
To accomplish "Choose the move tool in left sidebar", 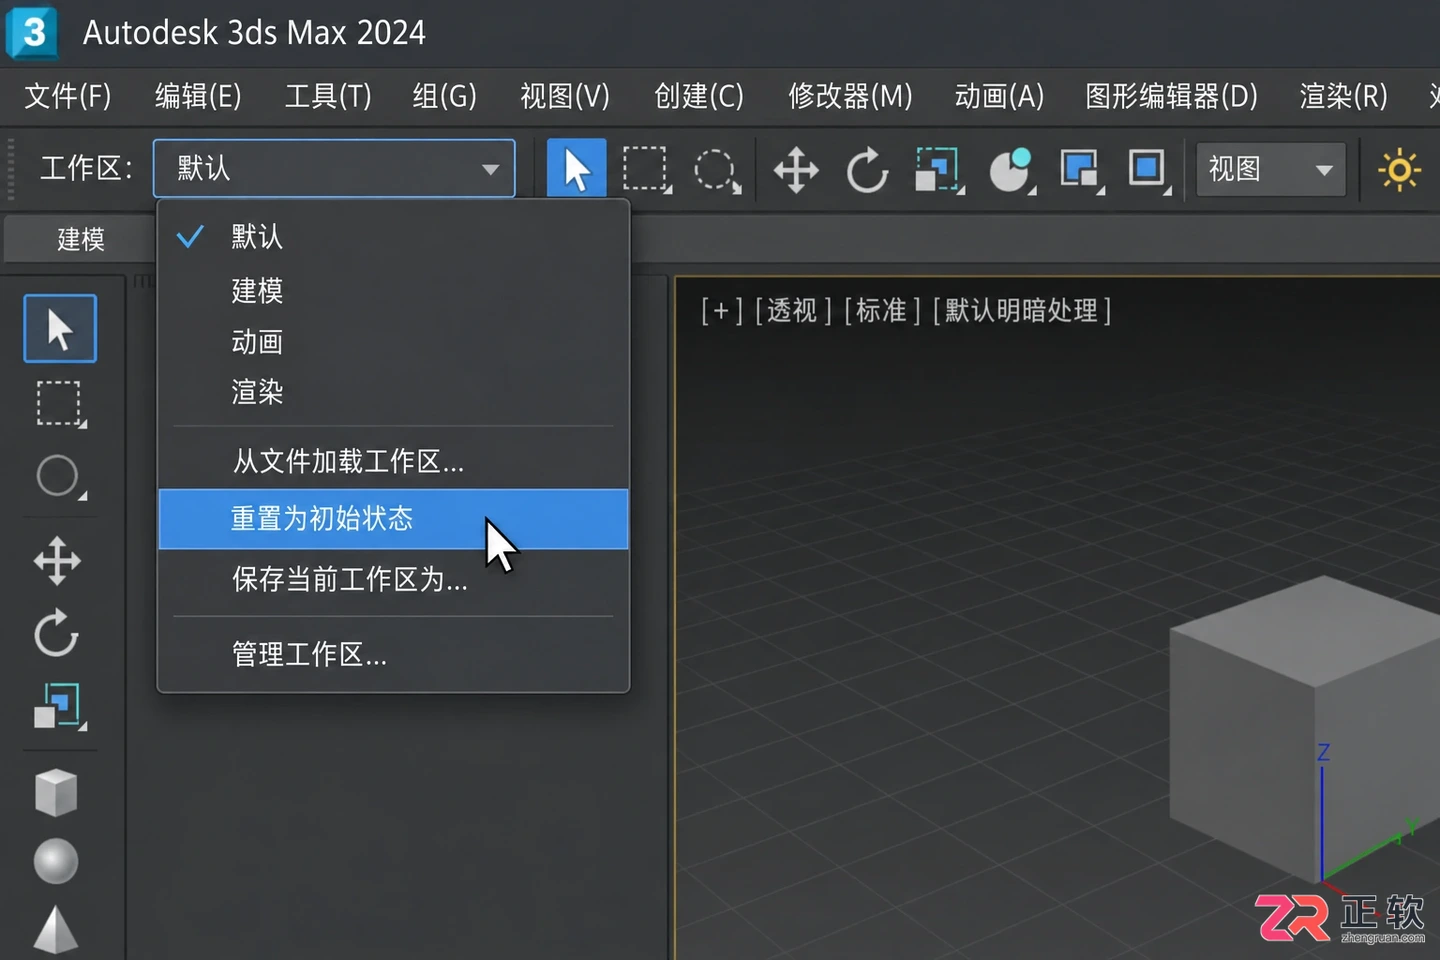I will tap(57, 561).
